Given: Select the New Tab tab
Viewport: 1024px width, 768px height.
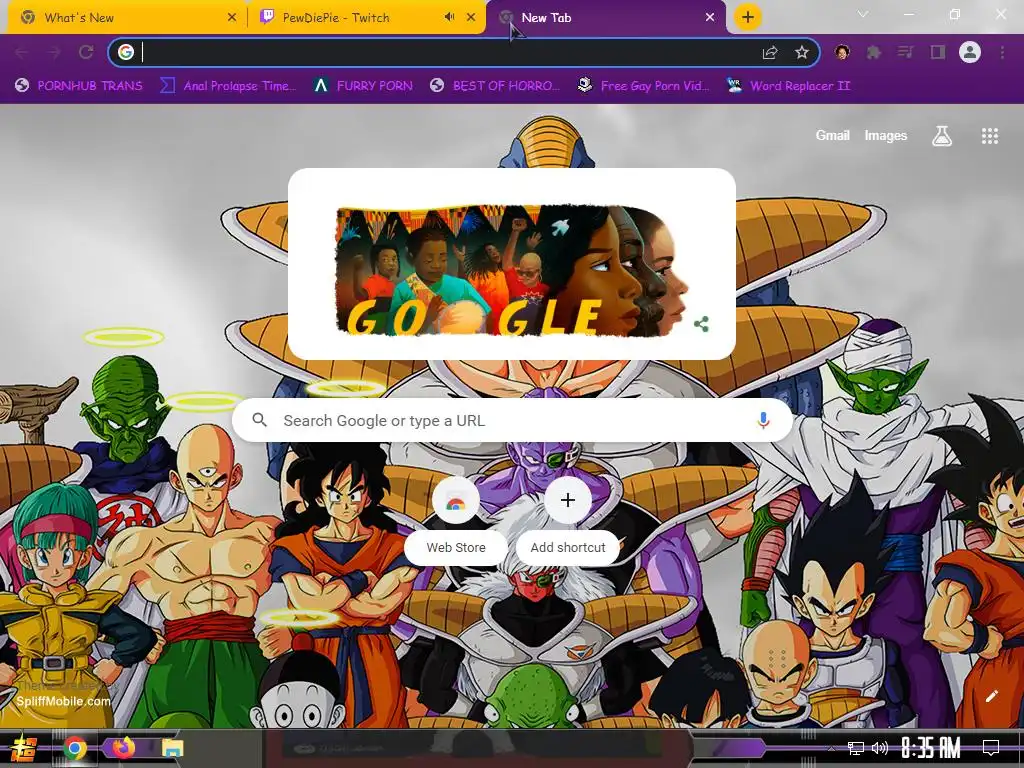Looking at the screenshot, I should pyautogui.click(x=605, y=18).
